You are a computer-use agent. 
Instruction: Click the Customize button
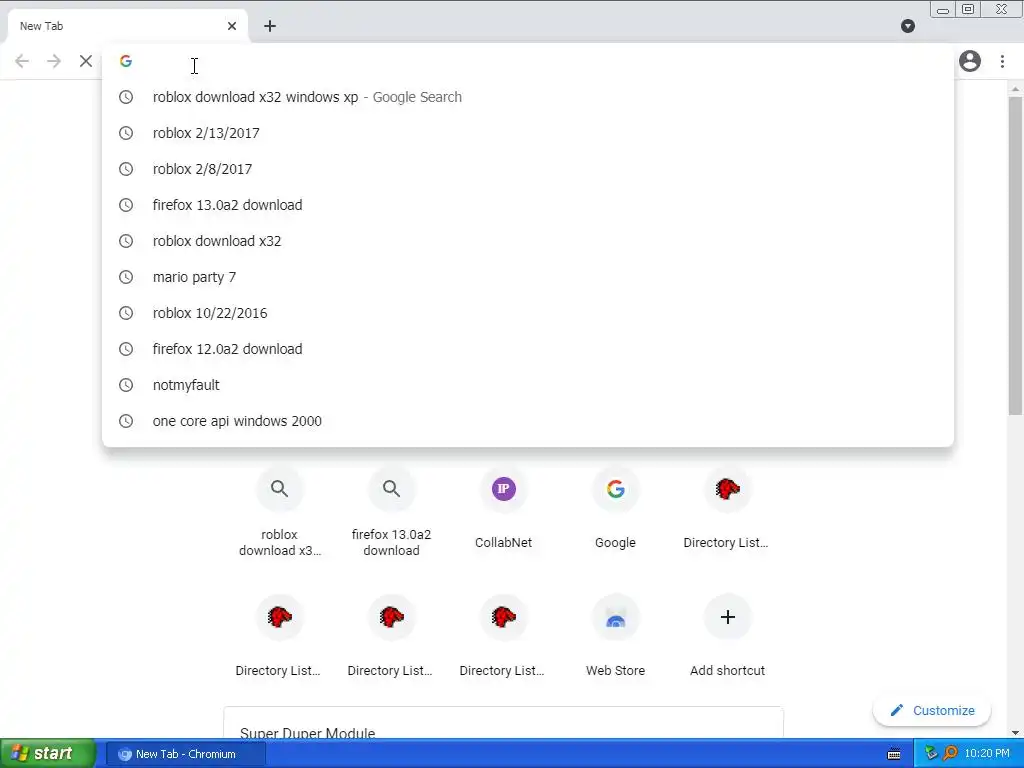pos(932,711)
